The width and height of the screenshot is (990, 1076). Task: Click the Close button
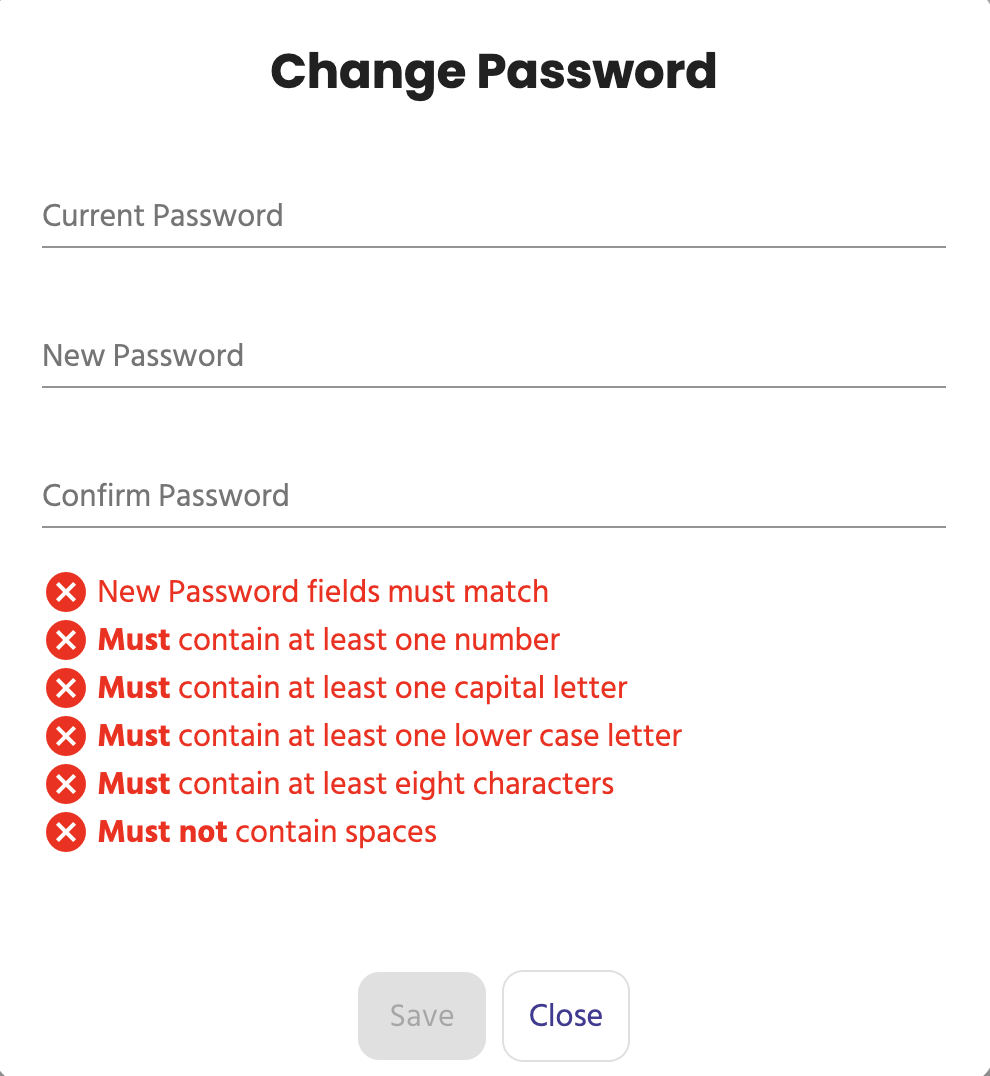coord(565,1015)
